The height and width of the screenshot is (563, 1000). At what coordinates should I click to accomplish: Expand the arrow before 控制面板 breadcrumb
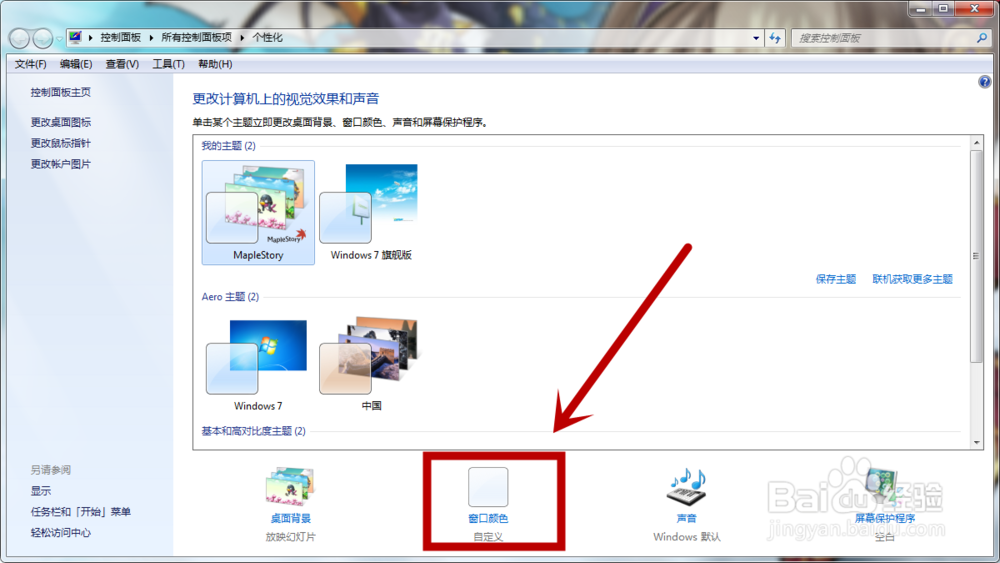(x=91, y=38)
